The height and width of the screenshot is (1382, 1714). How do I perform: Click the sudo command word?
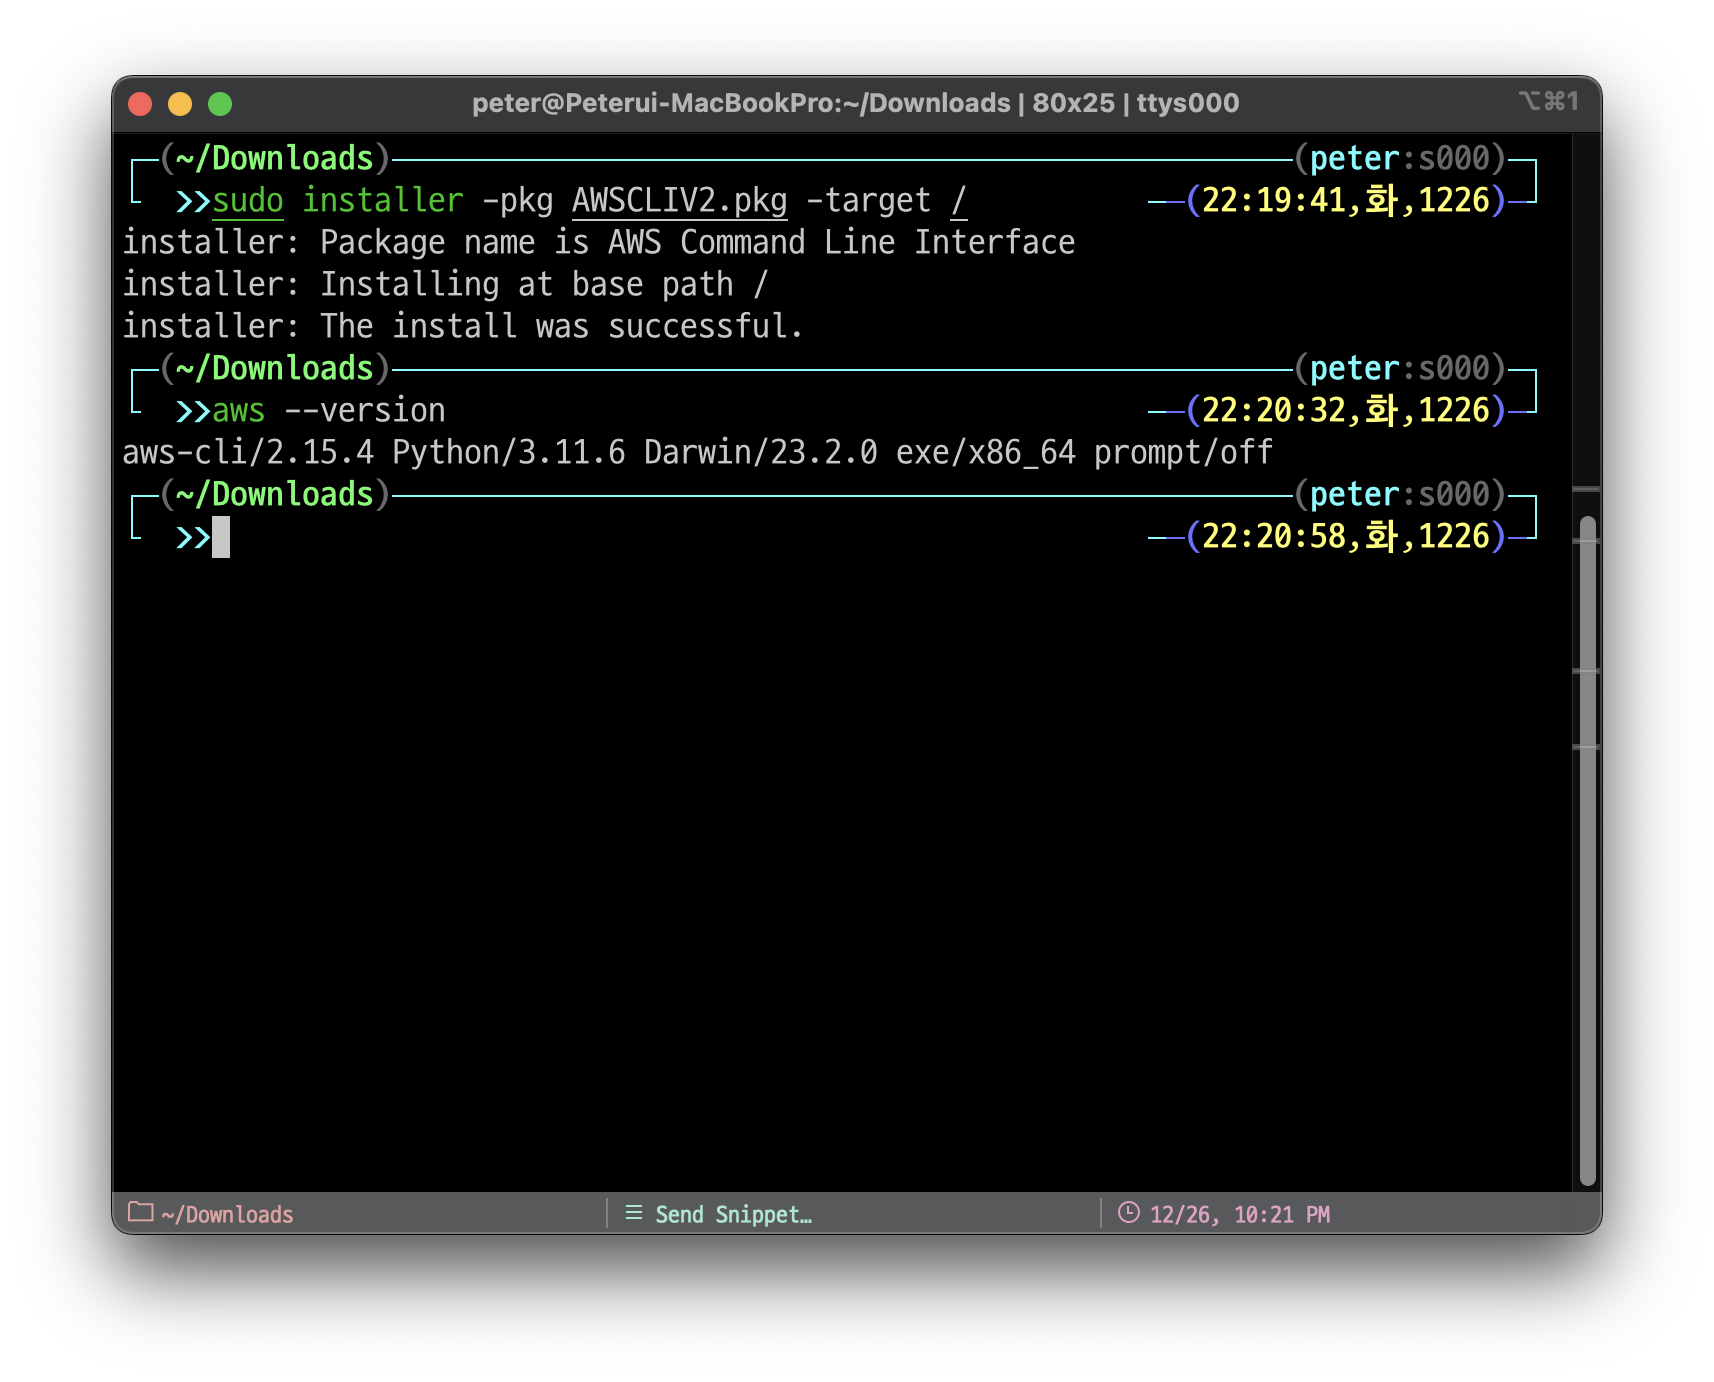pos(248,201)
